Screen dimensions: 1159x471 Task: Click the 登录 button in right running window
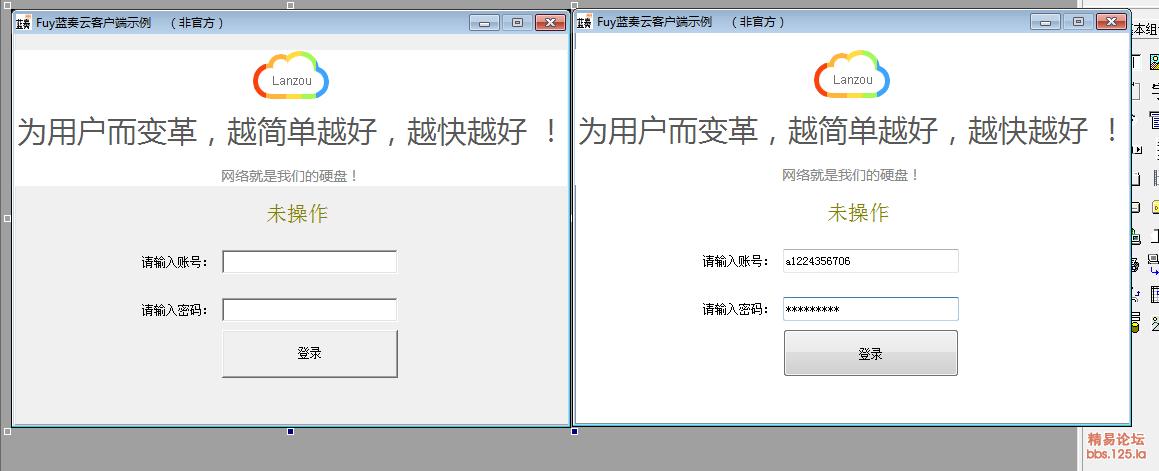pyautogui.click(x=871, y=353)
